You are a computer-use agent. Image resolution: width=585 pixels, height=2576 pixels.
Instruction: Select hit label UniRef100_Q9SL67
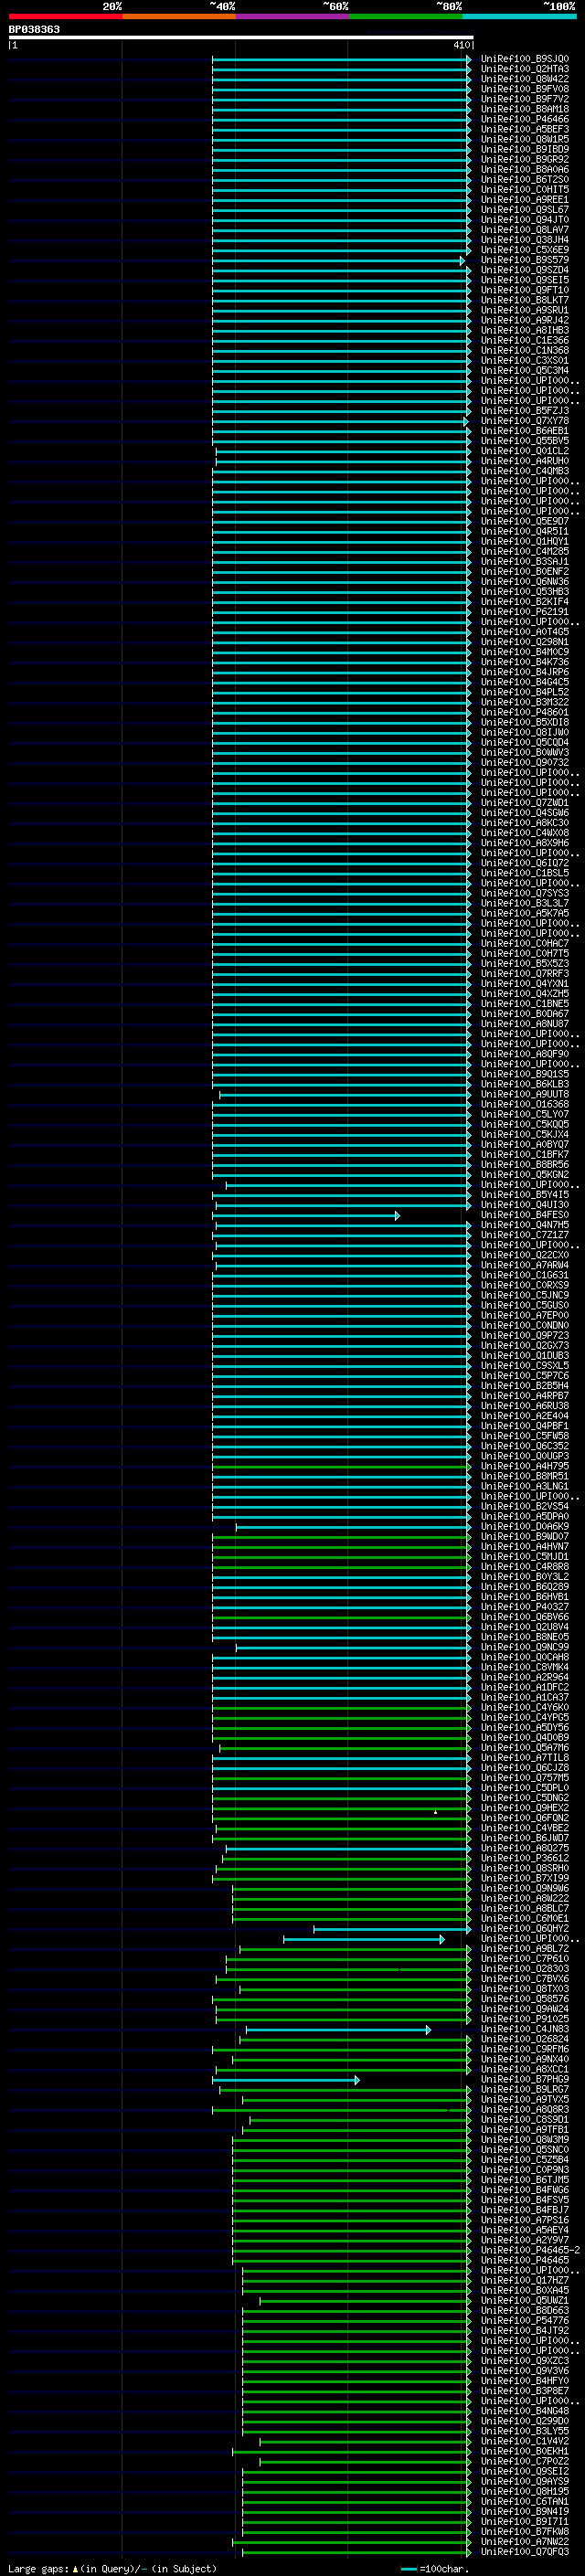click(525, 210)
